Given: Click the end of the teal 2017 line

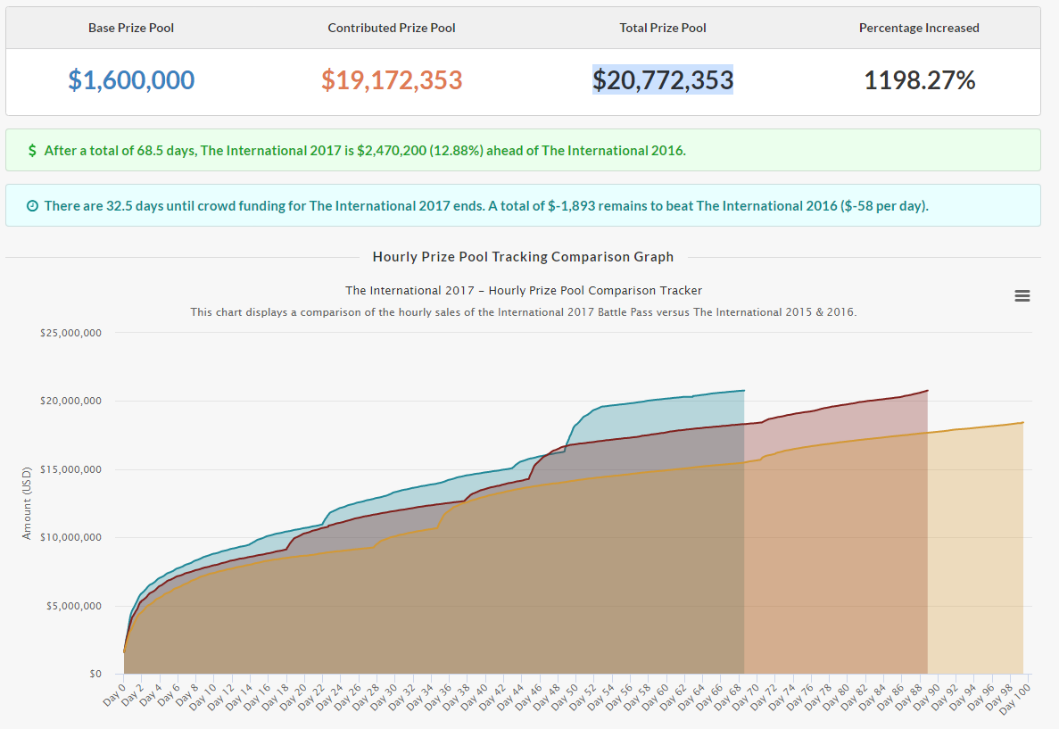Looking at the screenshot, I should pos(744,391).
